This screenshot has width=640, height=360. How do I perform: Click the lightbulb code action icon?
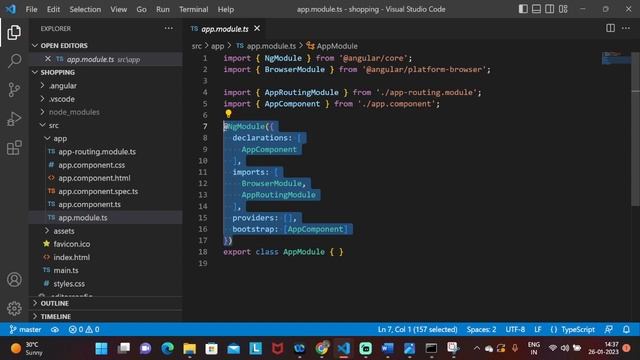[228, 113]
